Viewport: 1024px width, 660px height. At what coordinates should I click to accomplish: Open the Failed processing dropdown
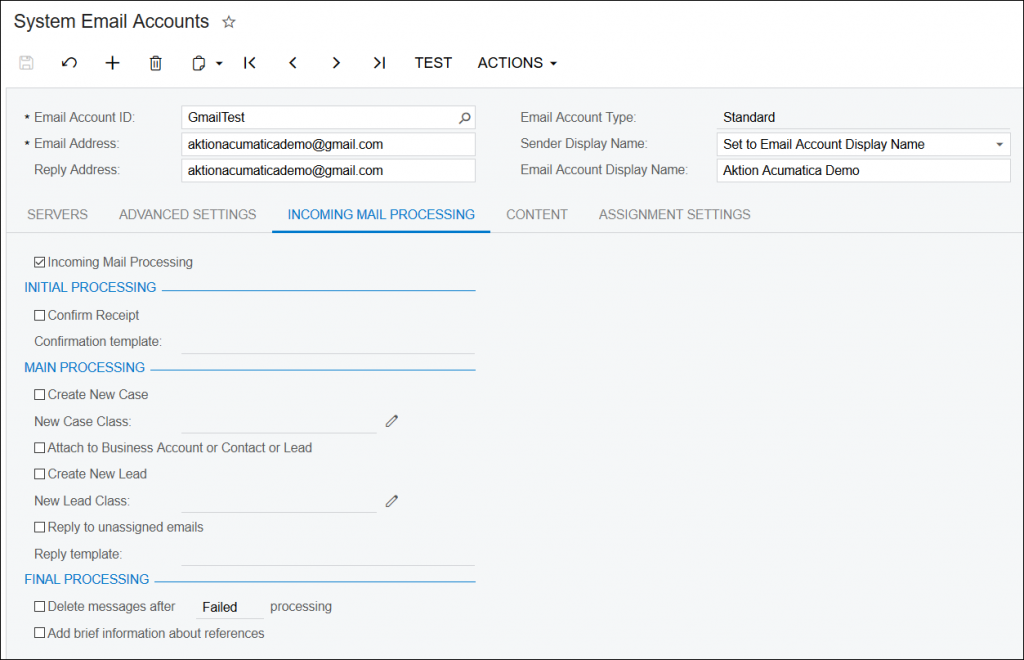(229, 607)
